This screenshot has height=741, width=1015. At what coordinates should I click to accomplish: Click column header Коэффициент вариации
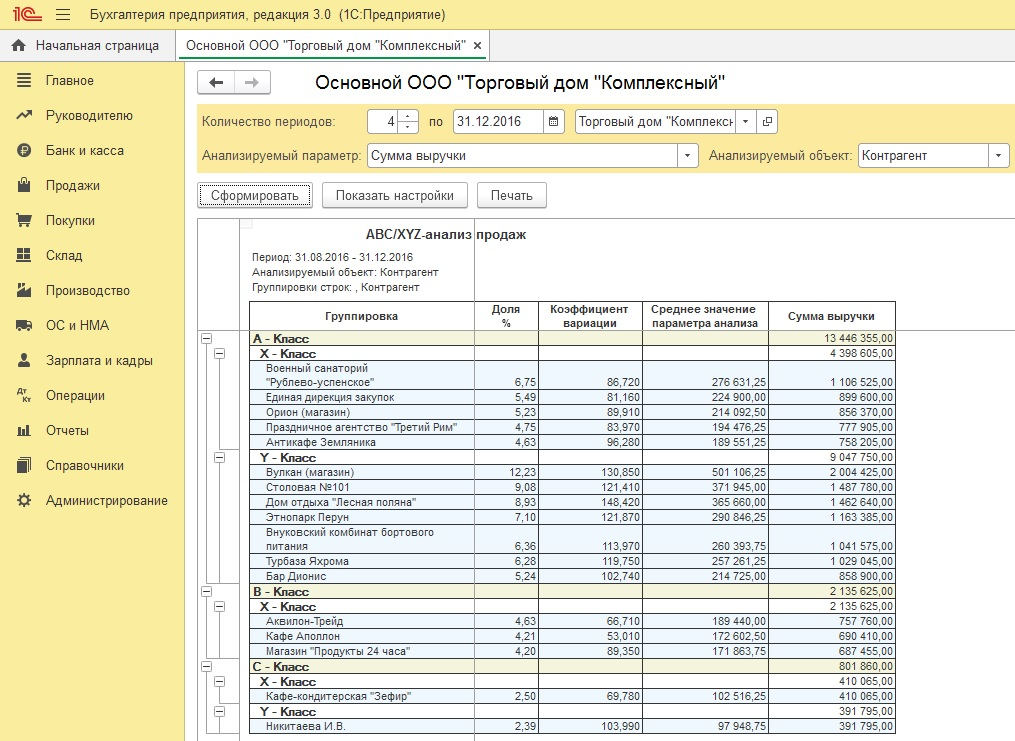click(589, 316)
